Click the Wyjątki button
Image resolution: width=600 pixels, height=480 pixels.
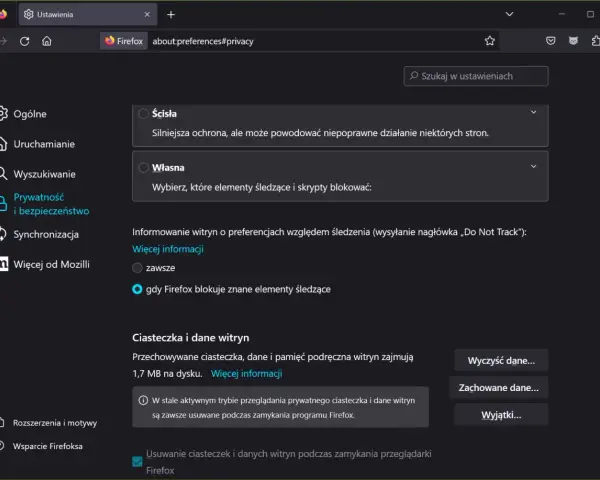pyautogui.click(x=501, y=415)
